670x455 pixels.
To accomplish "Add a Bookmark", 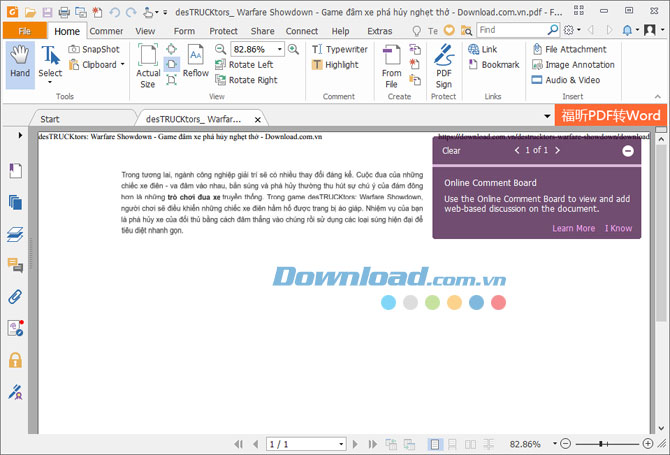I will tap(494, 65).
